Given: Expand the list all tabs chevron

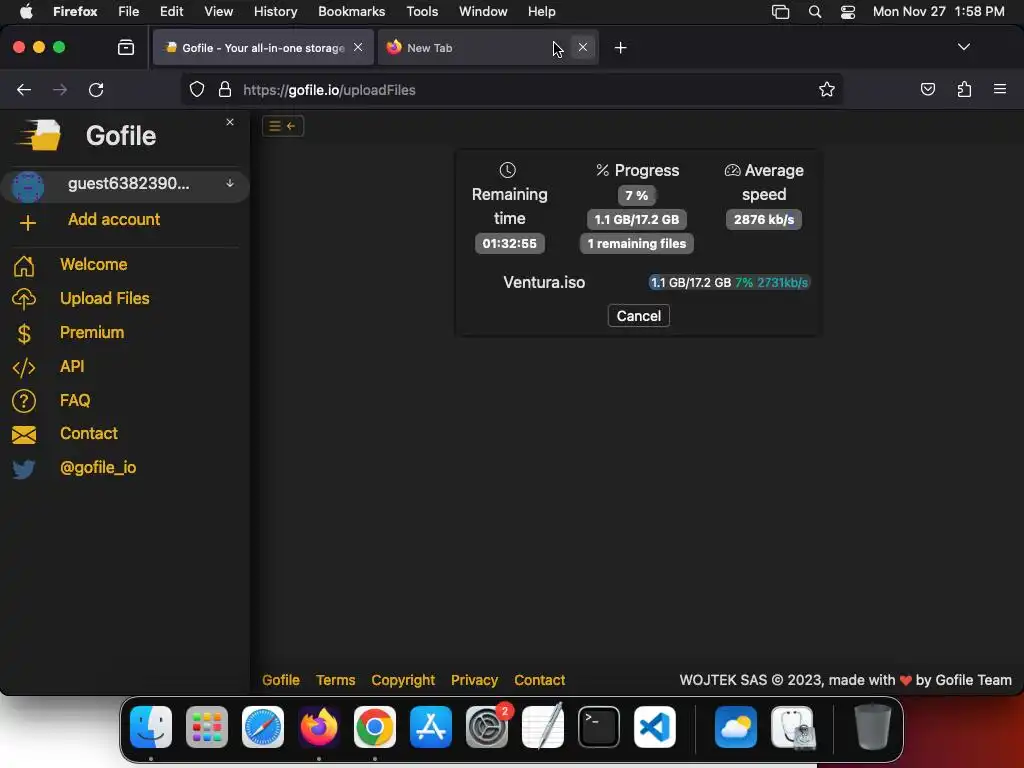Looking at the screenshot, I should tap(963, 47).
